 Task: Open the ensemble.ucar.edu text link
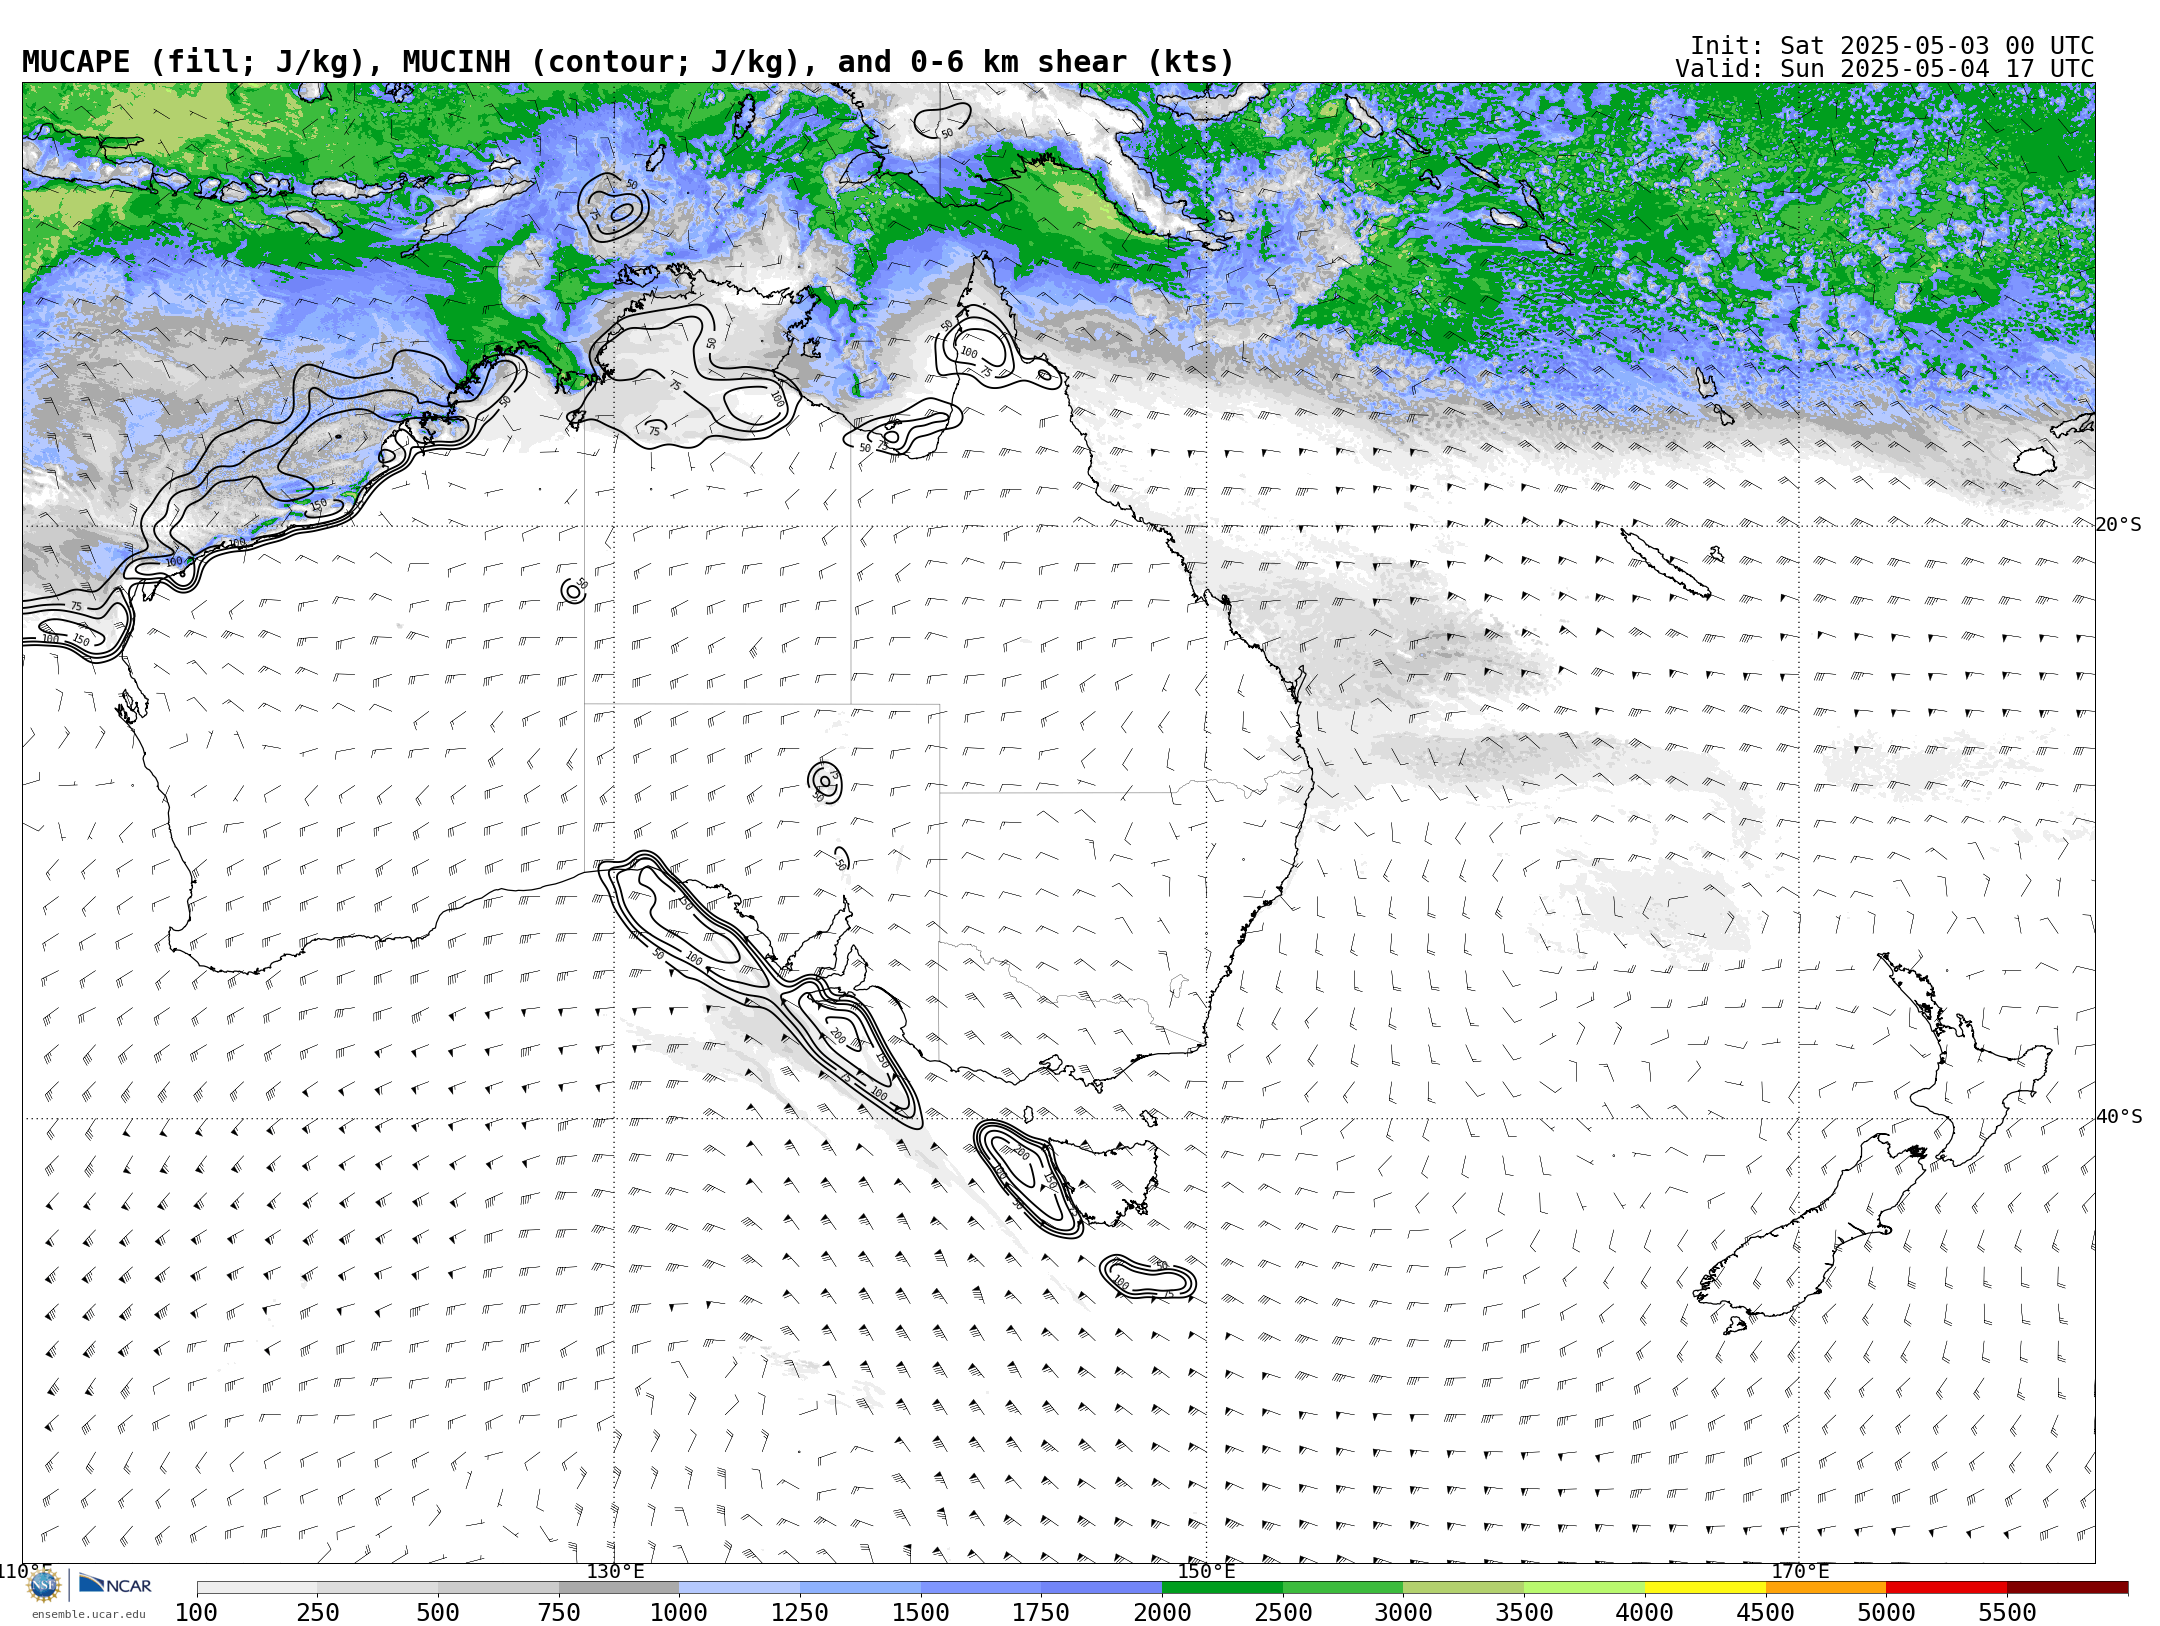tap(88, 1614)
